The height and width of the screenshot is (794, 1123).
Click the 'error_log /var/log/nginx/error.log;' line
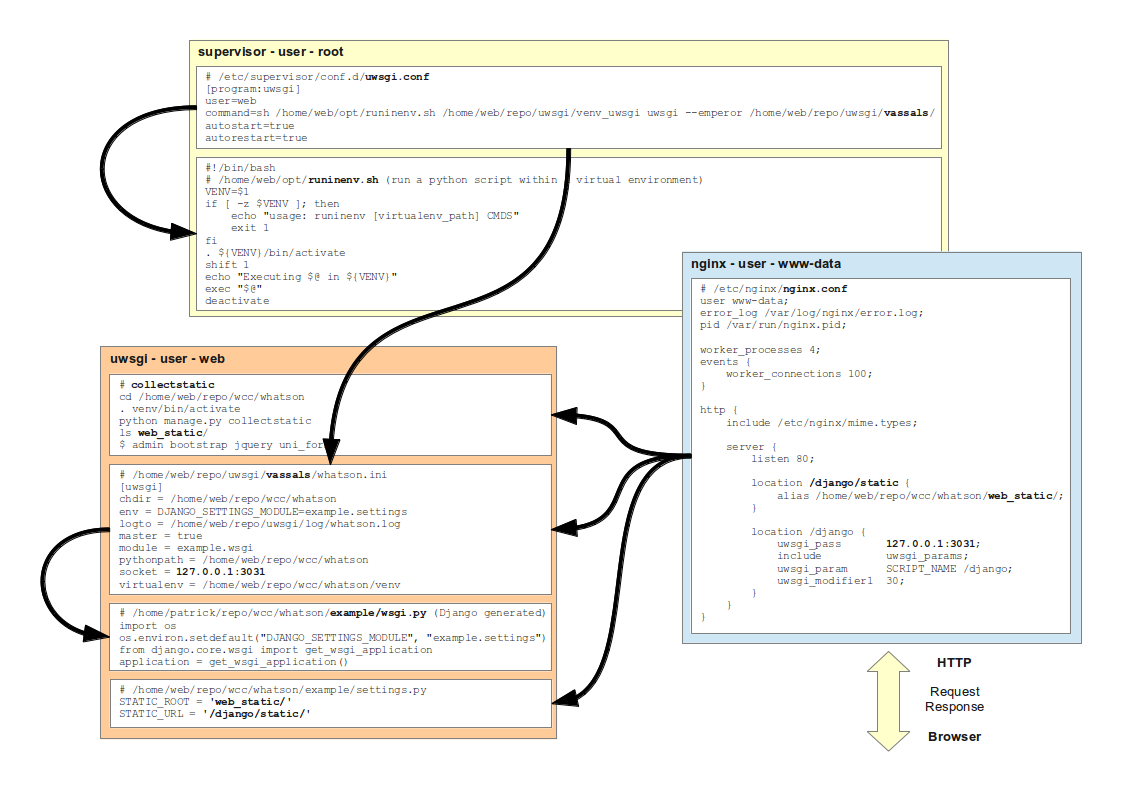[811, 313]
